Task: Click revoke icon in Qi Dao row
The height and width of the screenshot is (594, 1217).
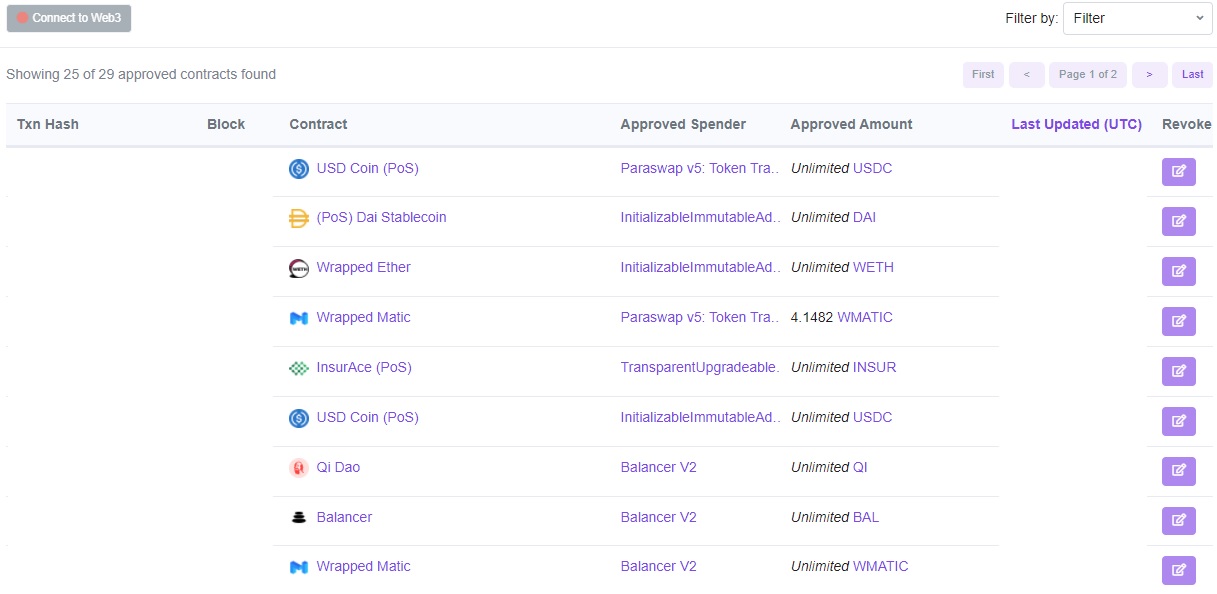Action: (x=1178, y=471)
